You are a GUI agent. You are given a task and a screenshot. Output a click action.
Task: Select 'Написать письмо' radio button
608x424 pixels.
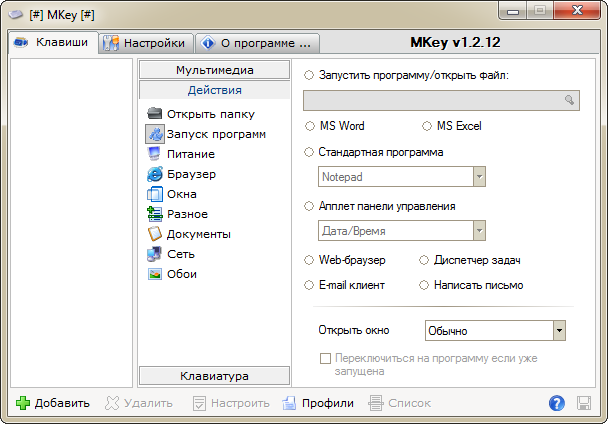pos(424,285)
